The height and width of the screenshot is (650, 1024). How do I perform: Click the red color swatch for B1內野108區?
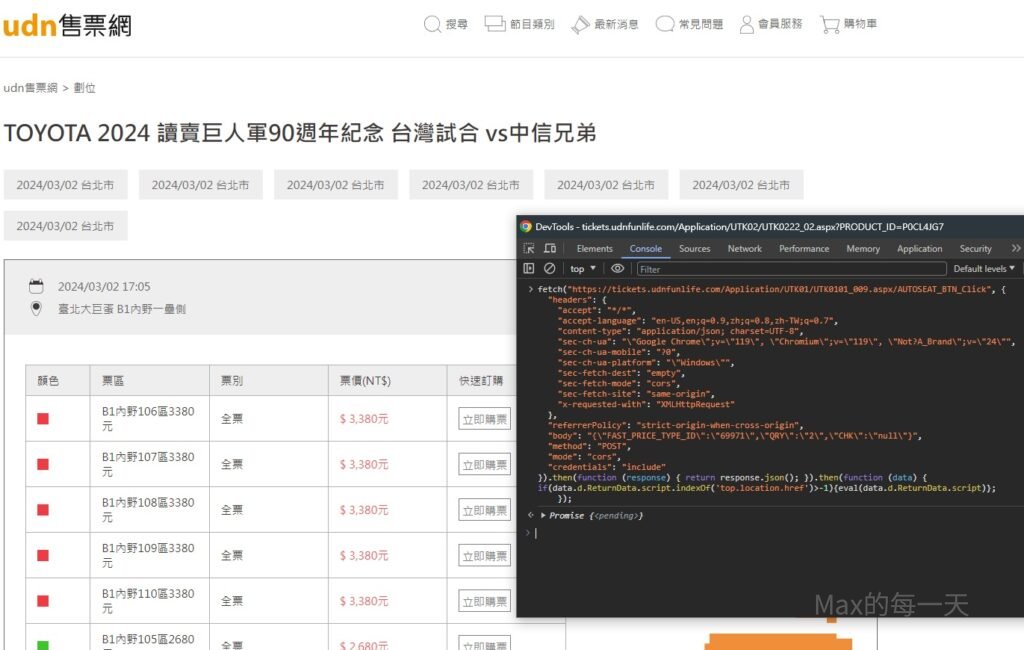43,510
